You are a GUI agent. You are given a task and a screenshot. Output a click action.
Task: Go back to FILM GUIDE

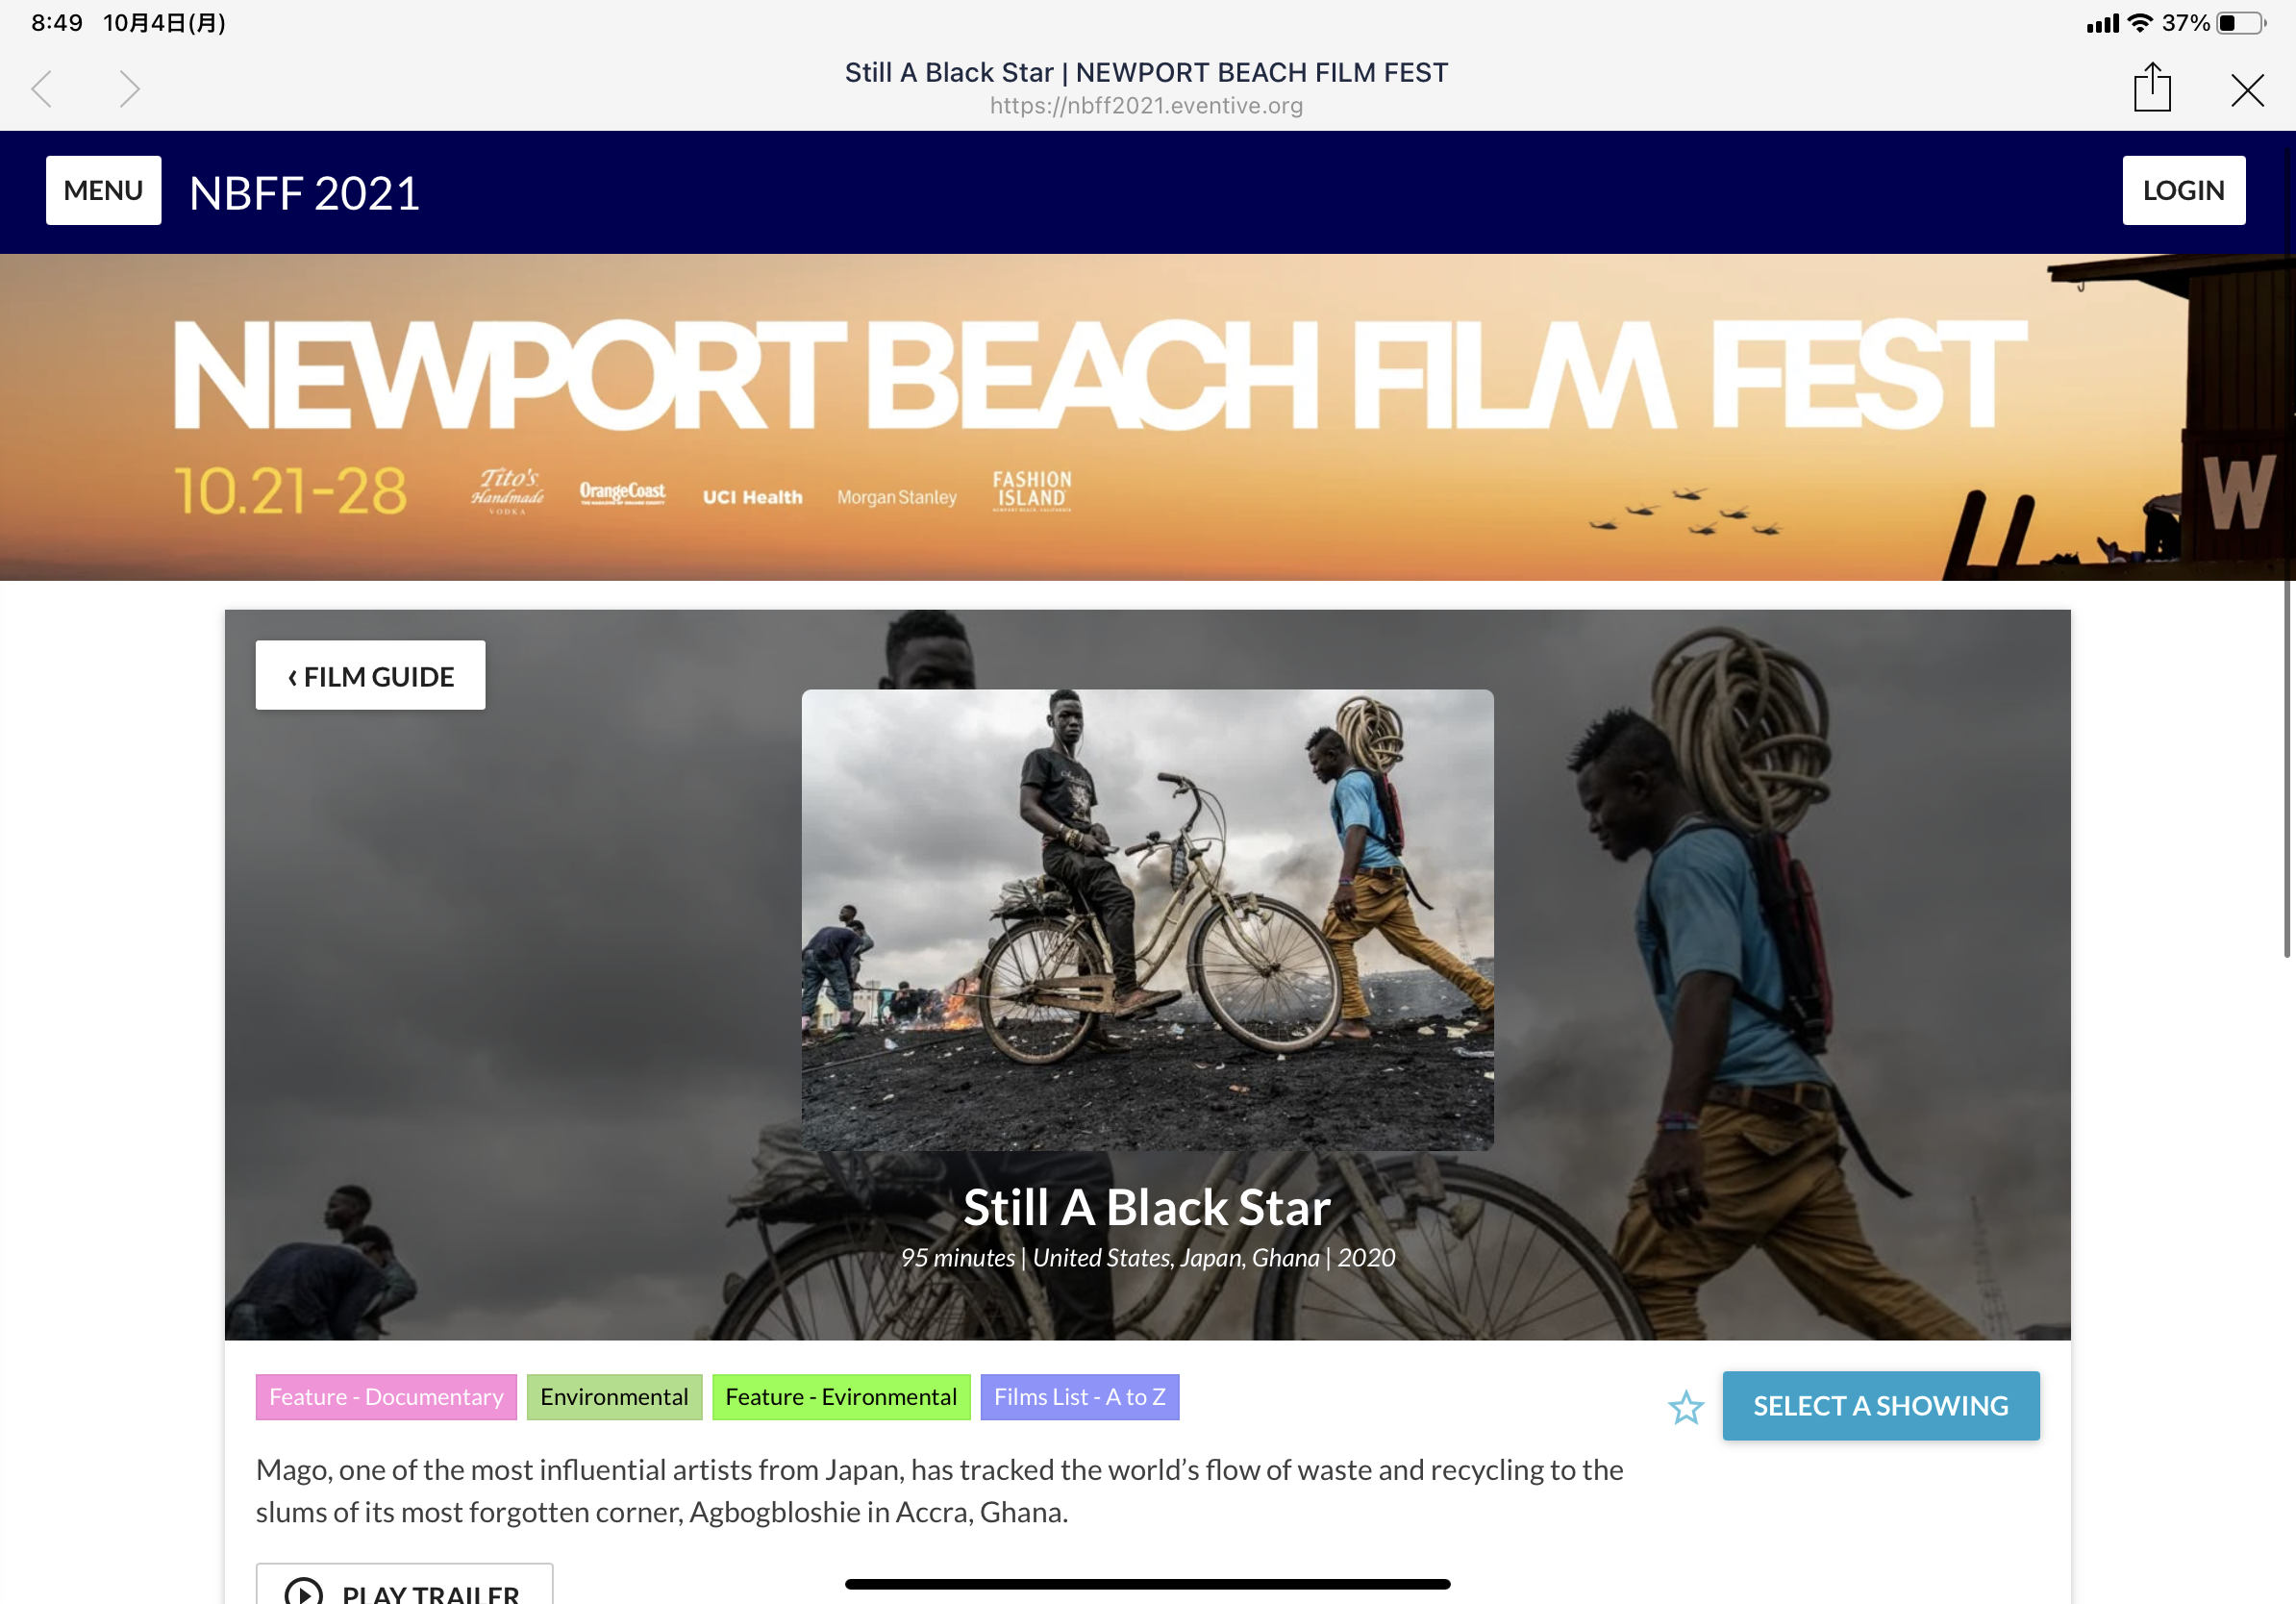coord(370,676)
